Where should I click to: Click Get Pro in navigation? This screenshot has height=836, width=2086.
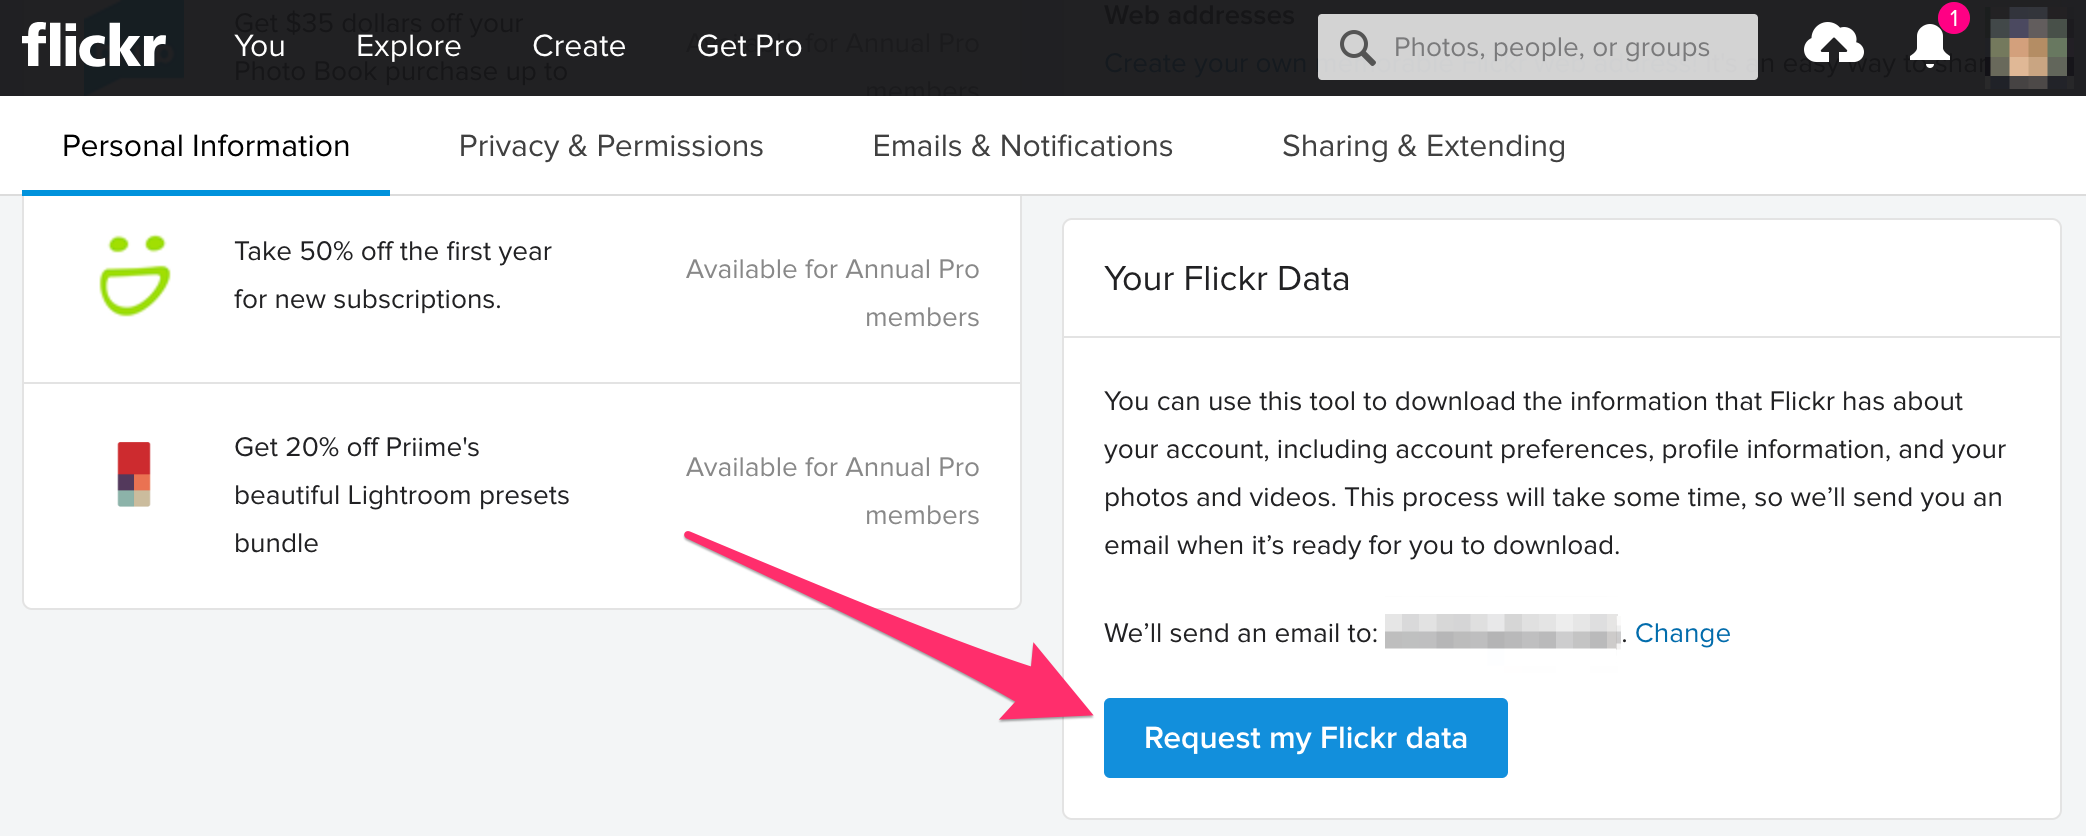point(749,46)
